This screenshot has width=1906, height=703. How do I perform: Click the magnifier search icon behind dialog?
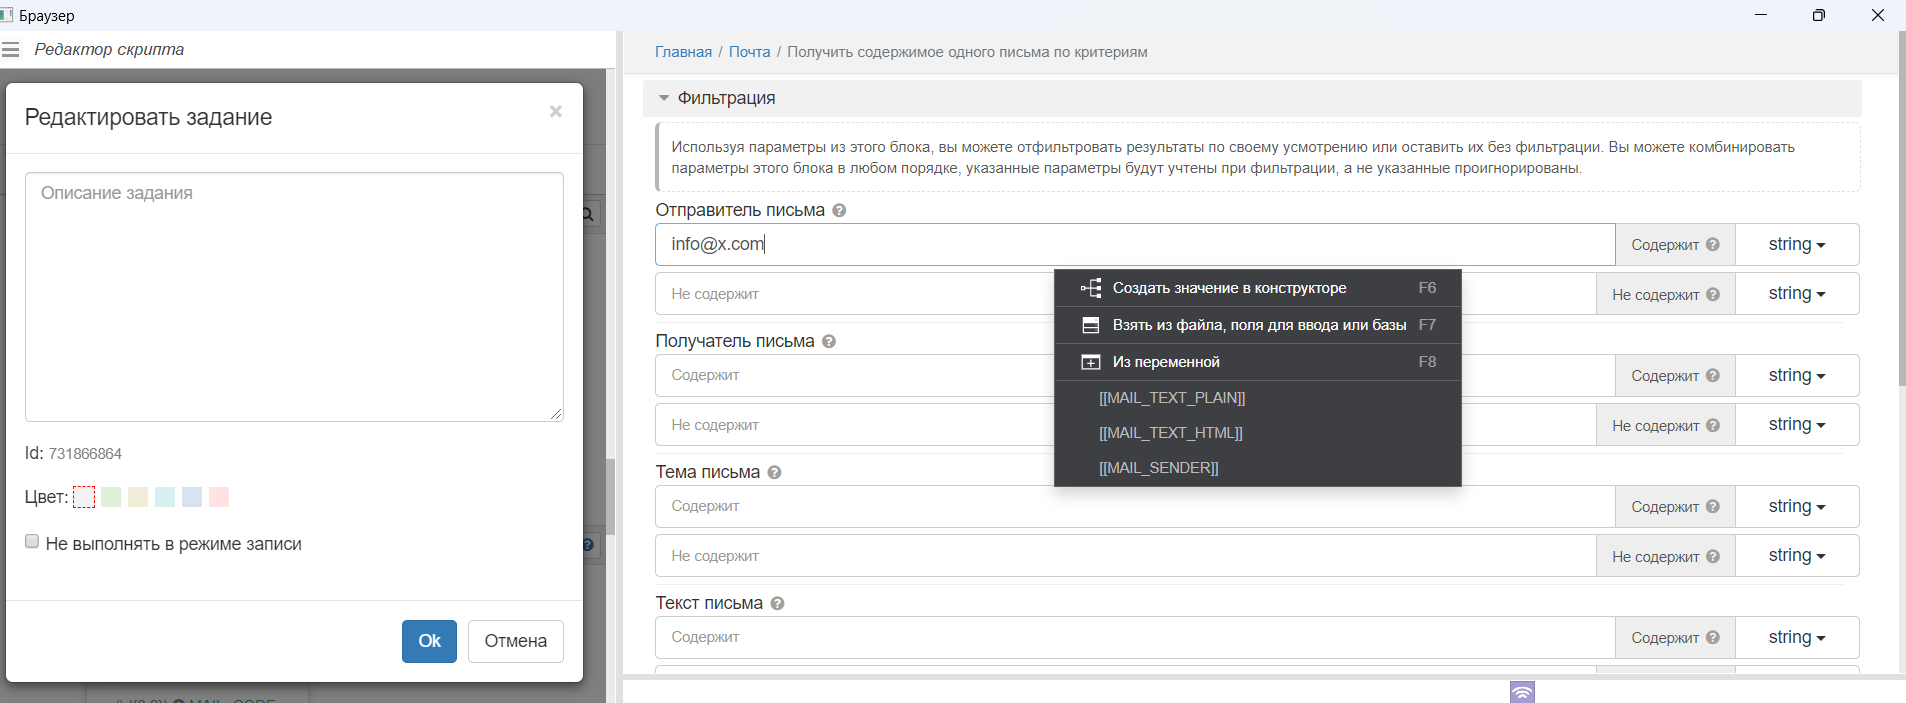(x=588, y=214)
